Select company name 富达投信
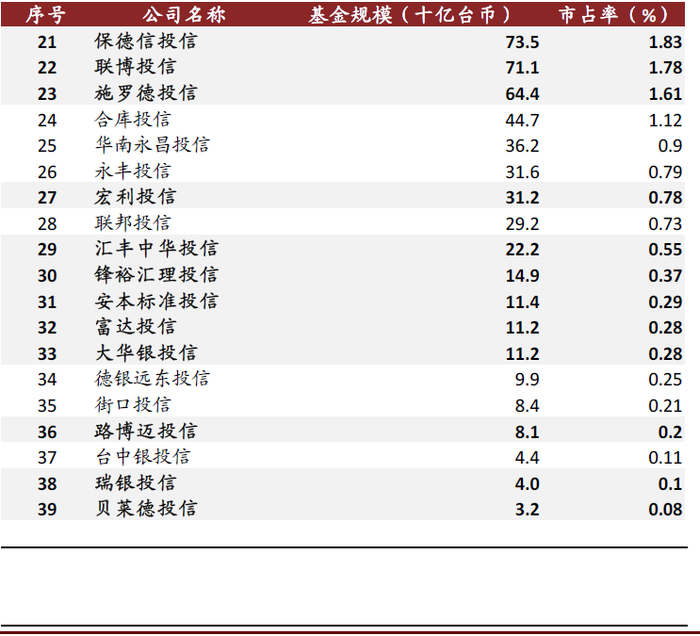This screenshot has width=700, height=636. [135, 327]
